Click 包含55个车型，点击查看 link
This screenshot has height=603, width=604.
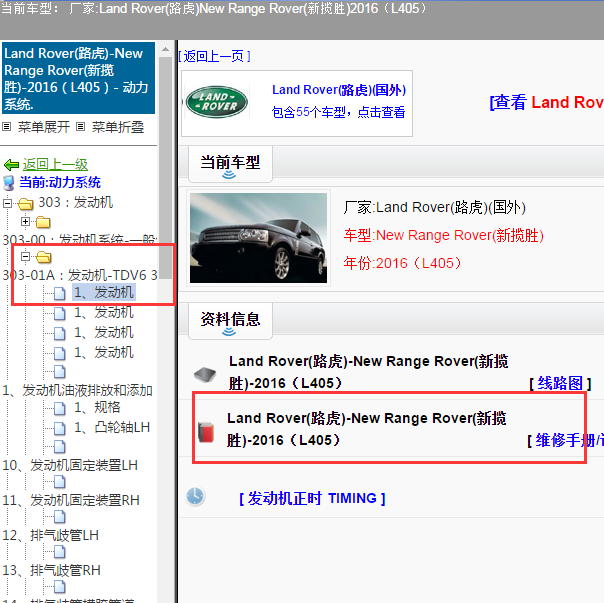[x=338, y=112]
